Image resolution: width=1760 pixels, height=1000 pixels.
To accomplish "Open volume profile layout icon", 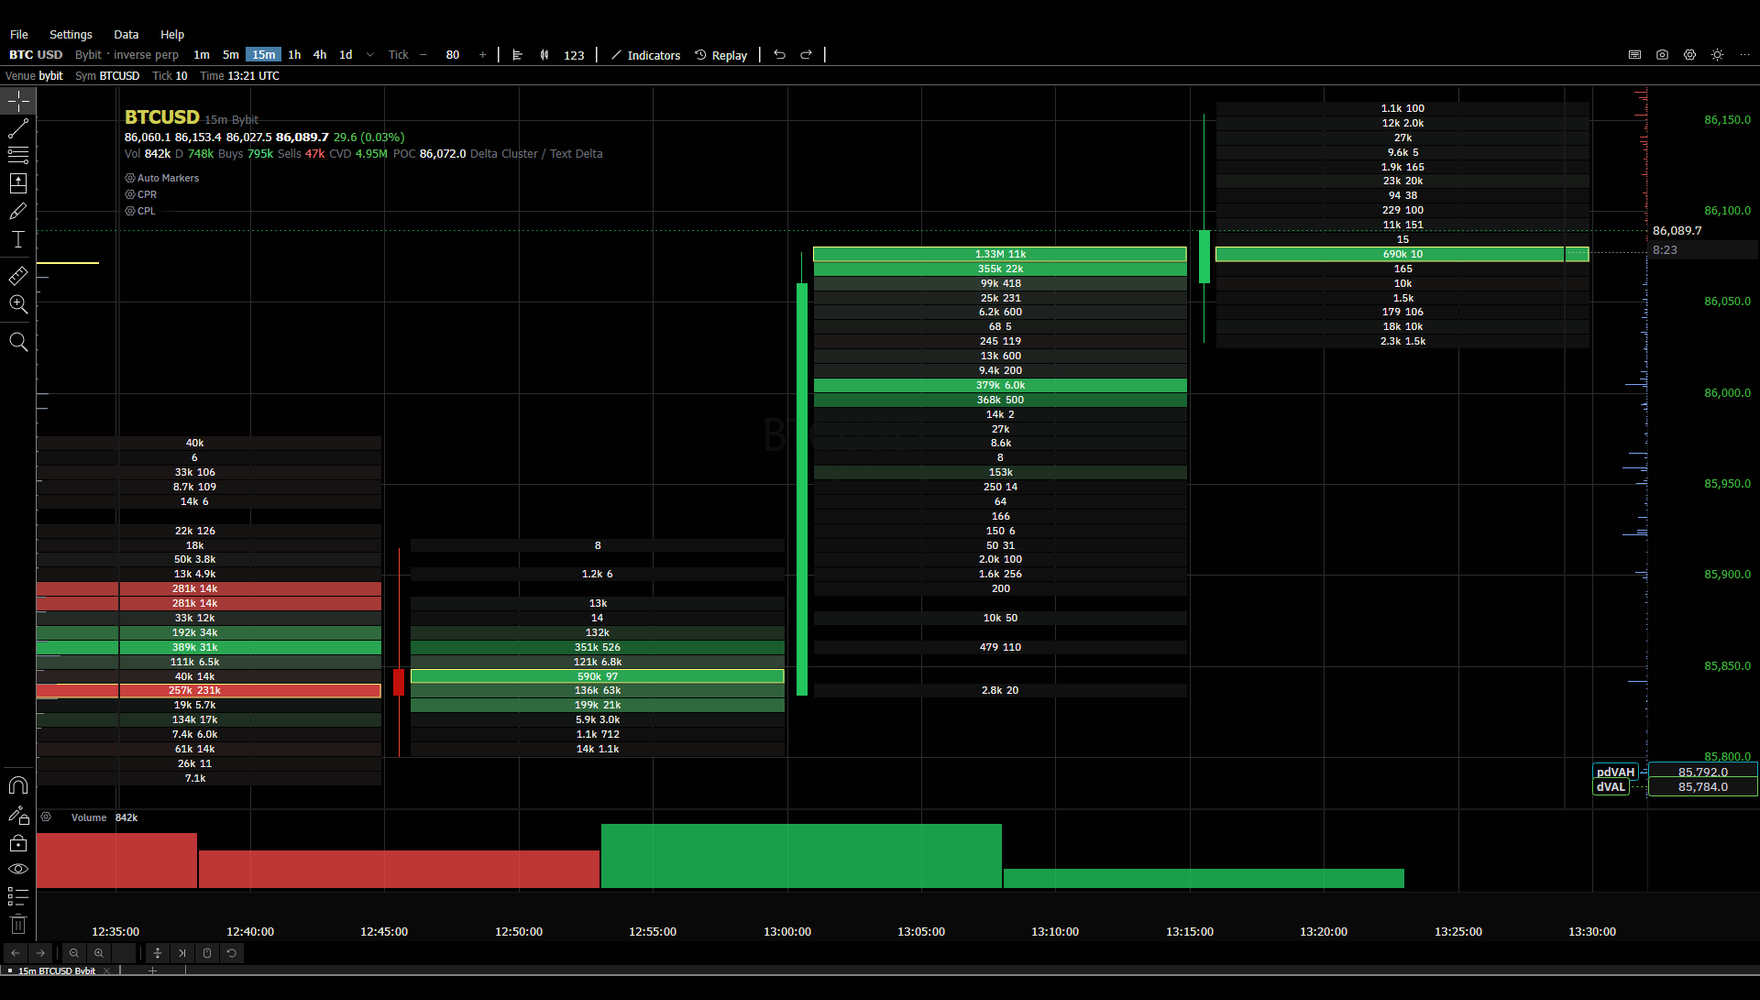I will (x=517, y=55).
